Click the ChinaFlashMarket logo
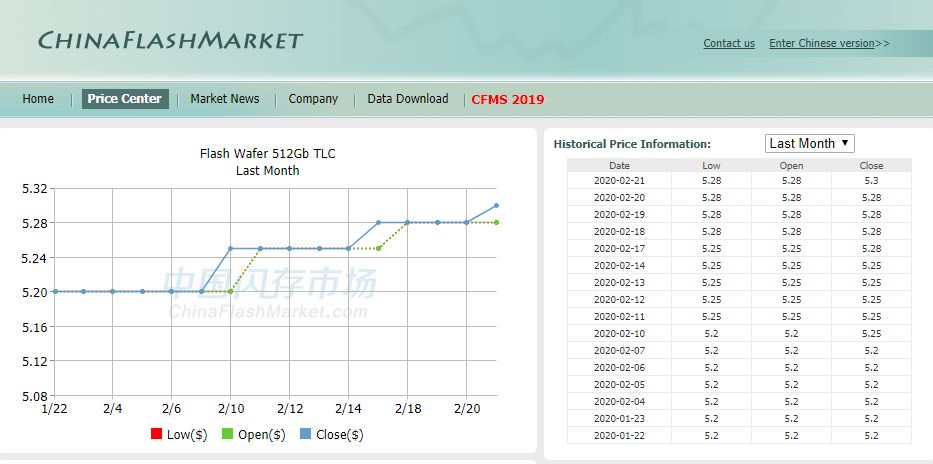 [x=170, y=41]
